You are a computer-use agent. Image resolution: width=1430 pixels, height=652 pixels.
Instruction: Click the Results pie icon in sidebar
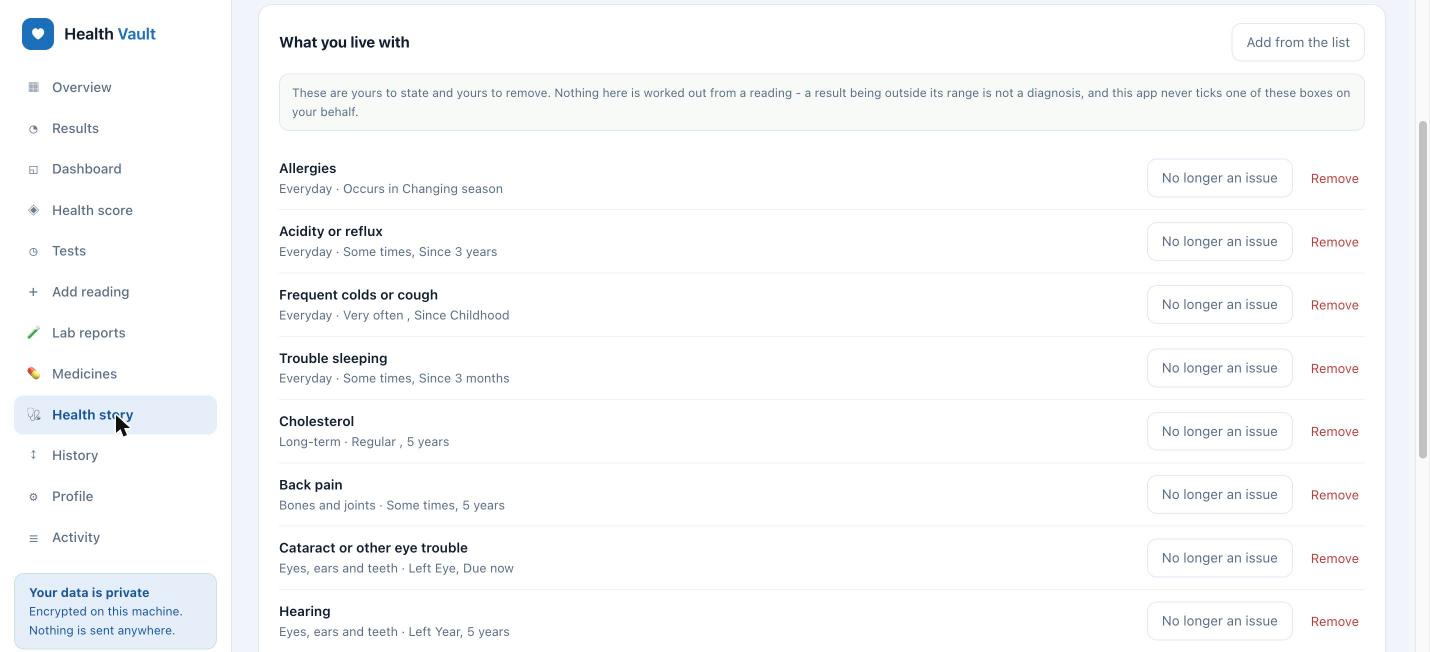pos(33,128)
